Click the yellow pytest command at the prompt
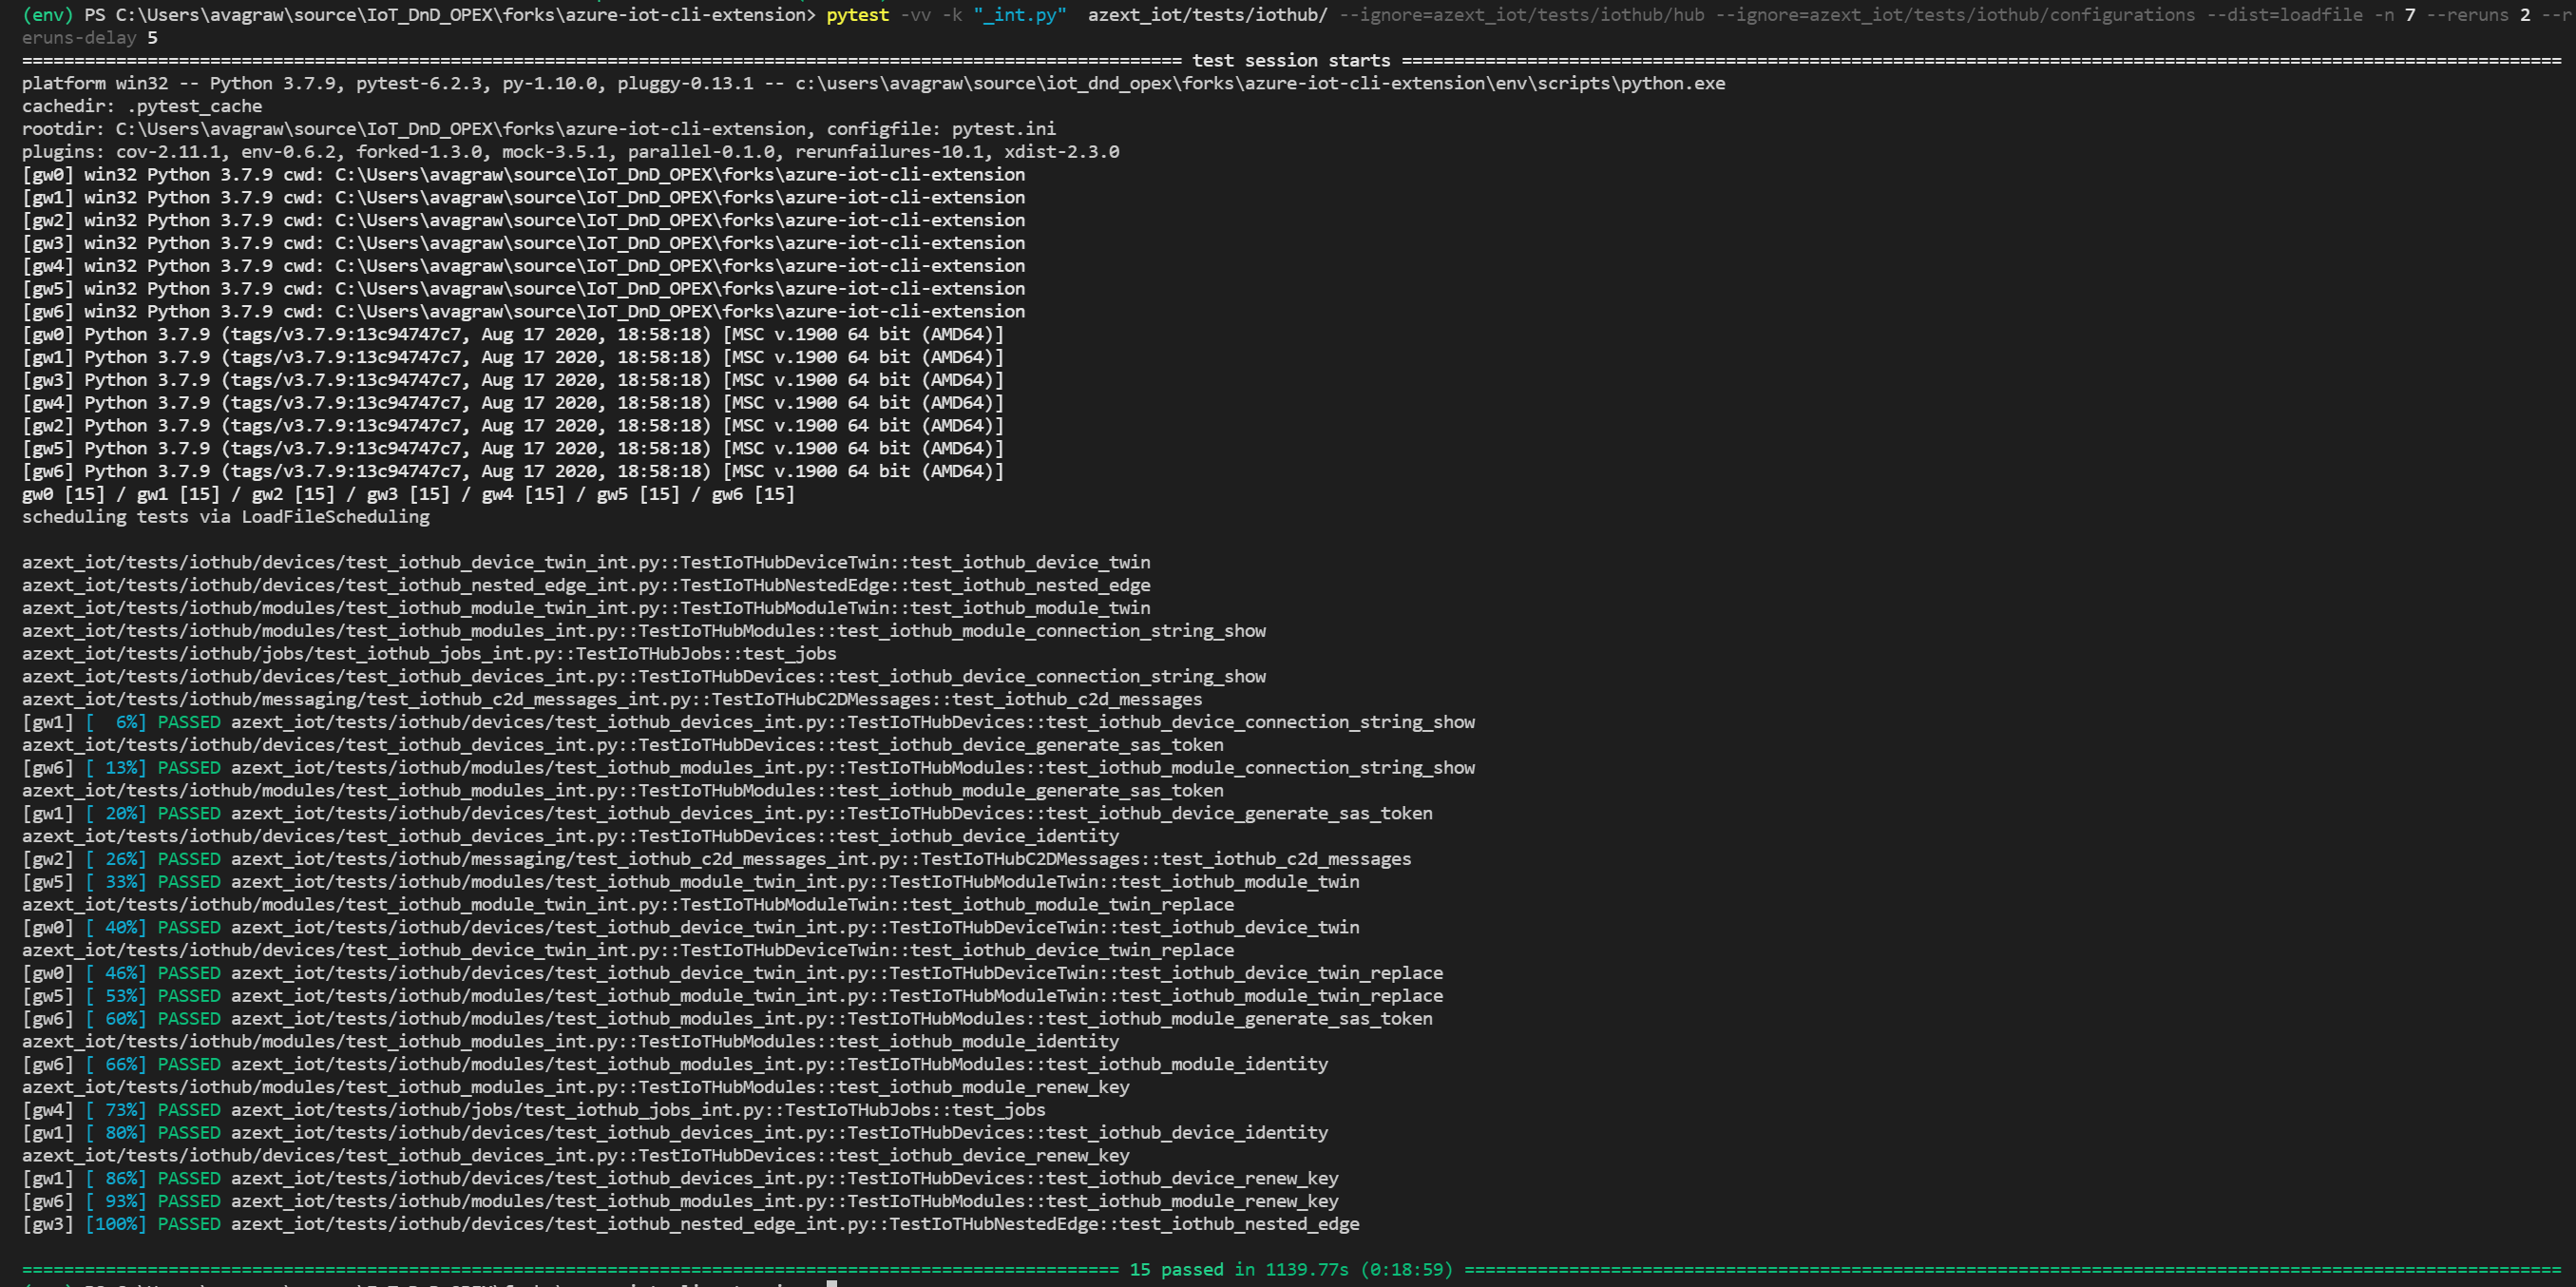2576x1287 pixels. tap(857, 14)
